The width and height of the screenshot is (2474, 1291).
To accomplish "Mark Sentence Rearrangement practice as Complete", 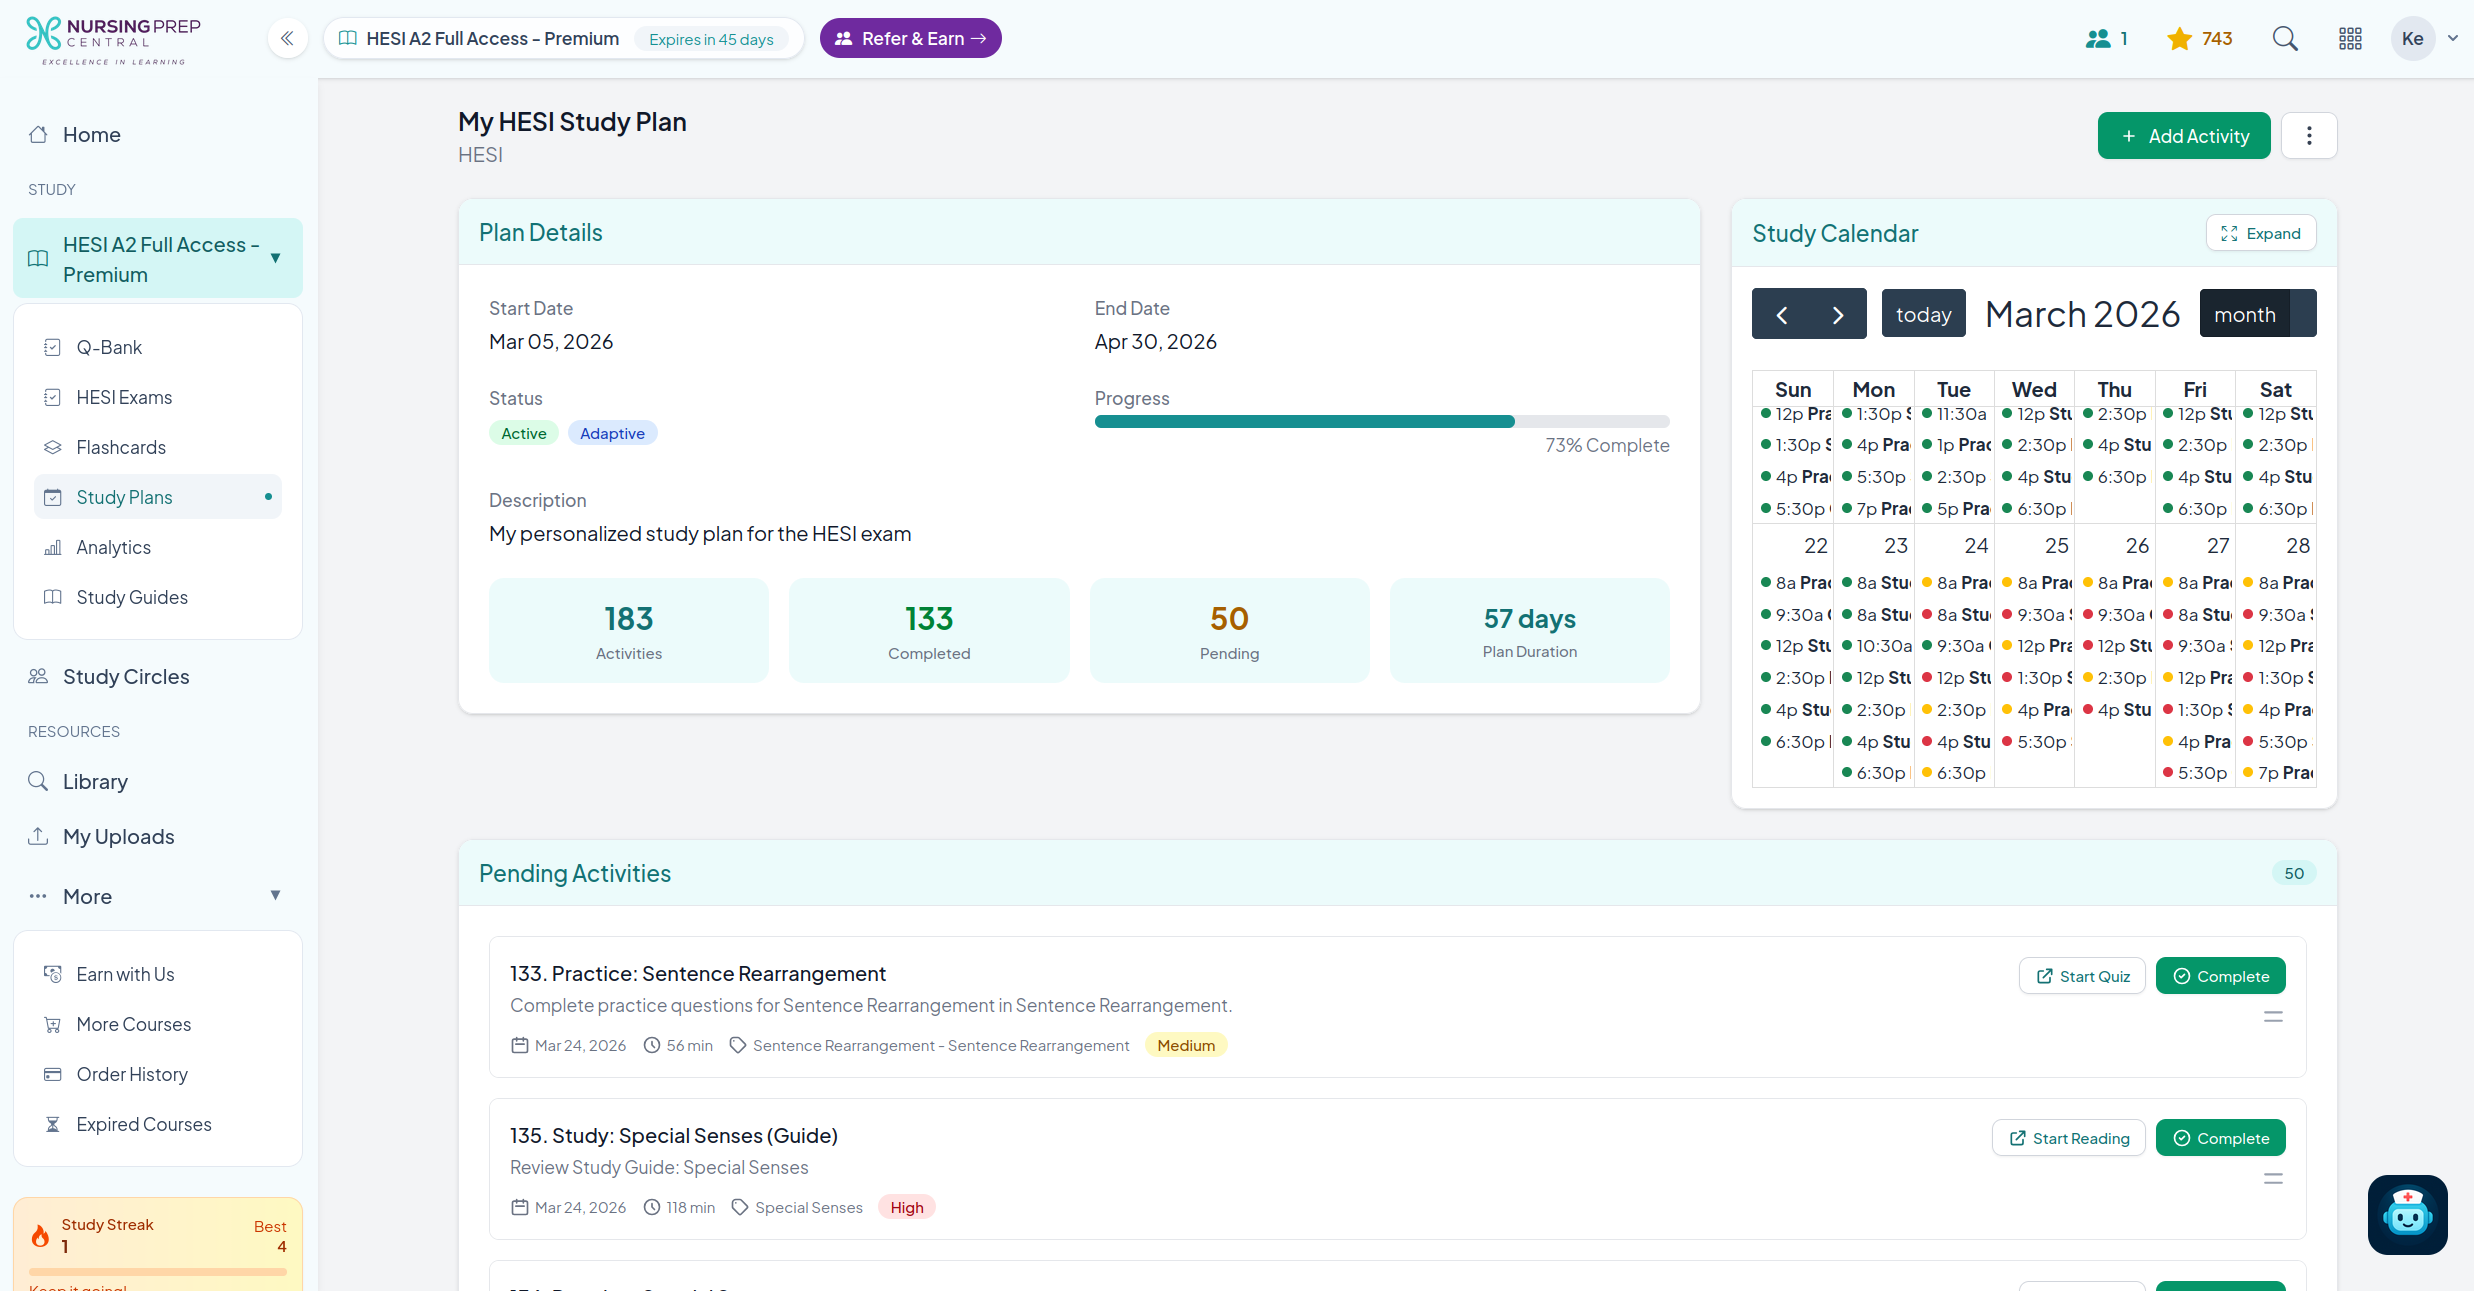I will (2220, 976).
